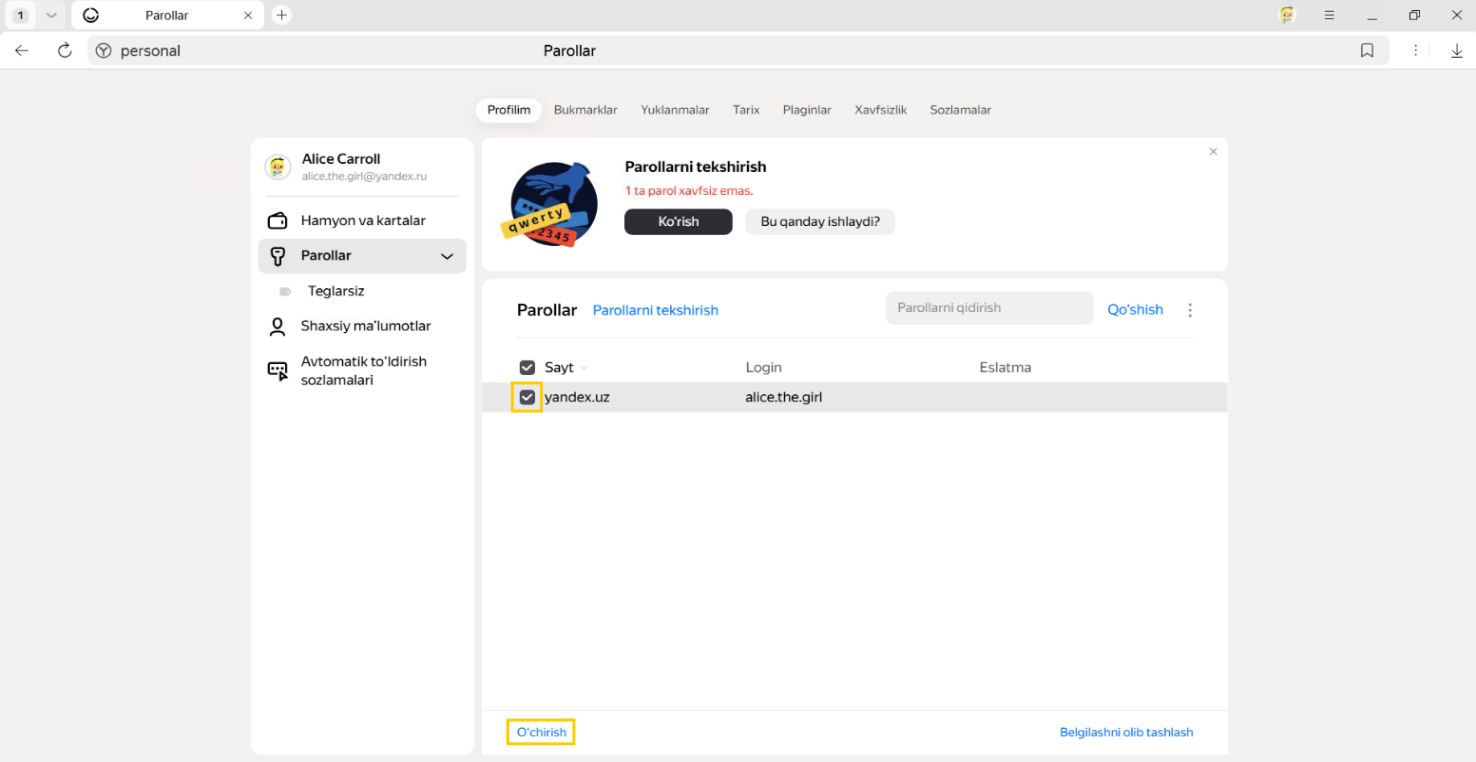This screenshot has height=762, width=1476.
Task: Collapse the Parollar sidebar section
Action: pos(447,256)
